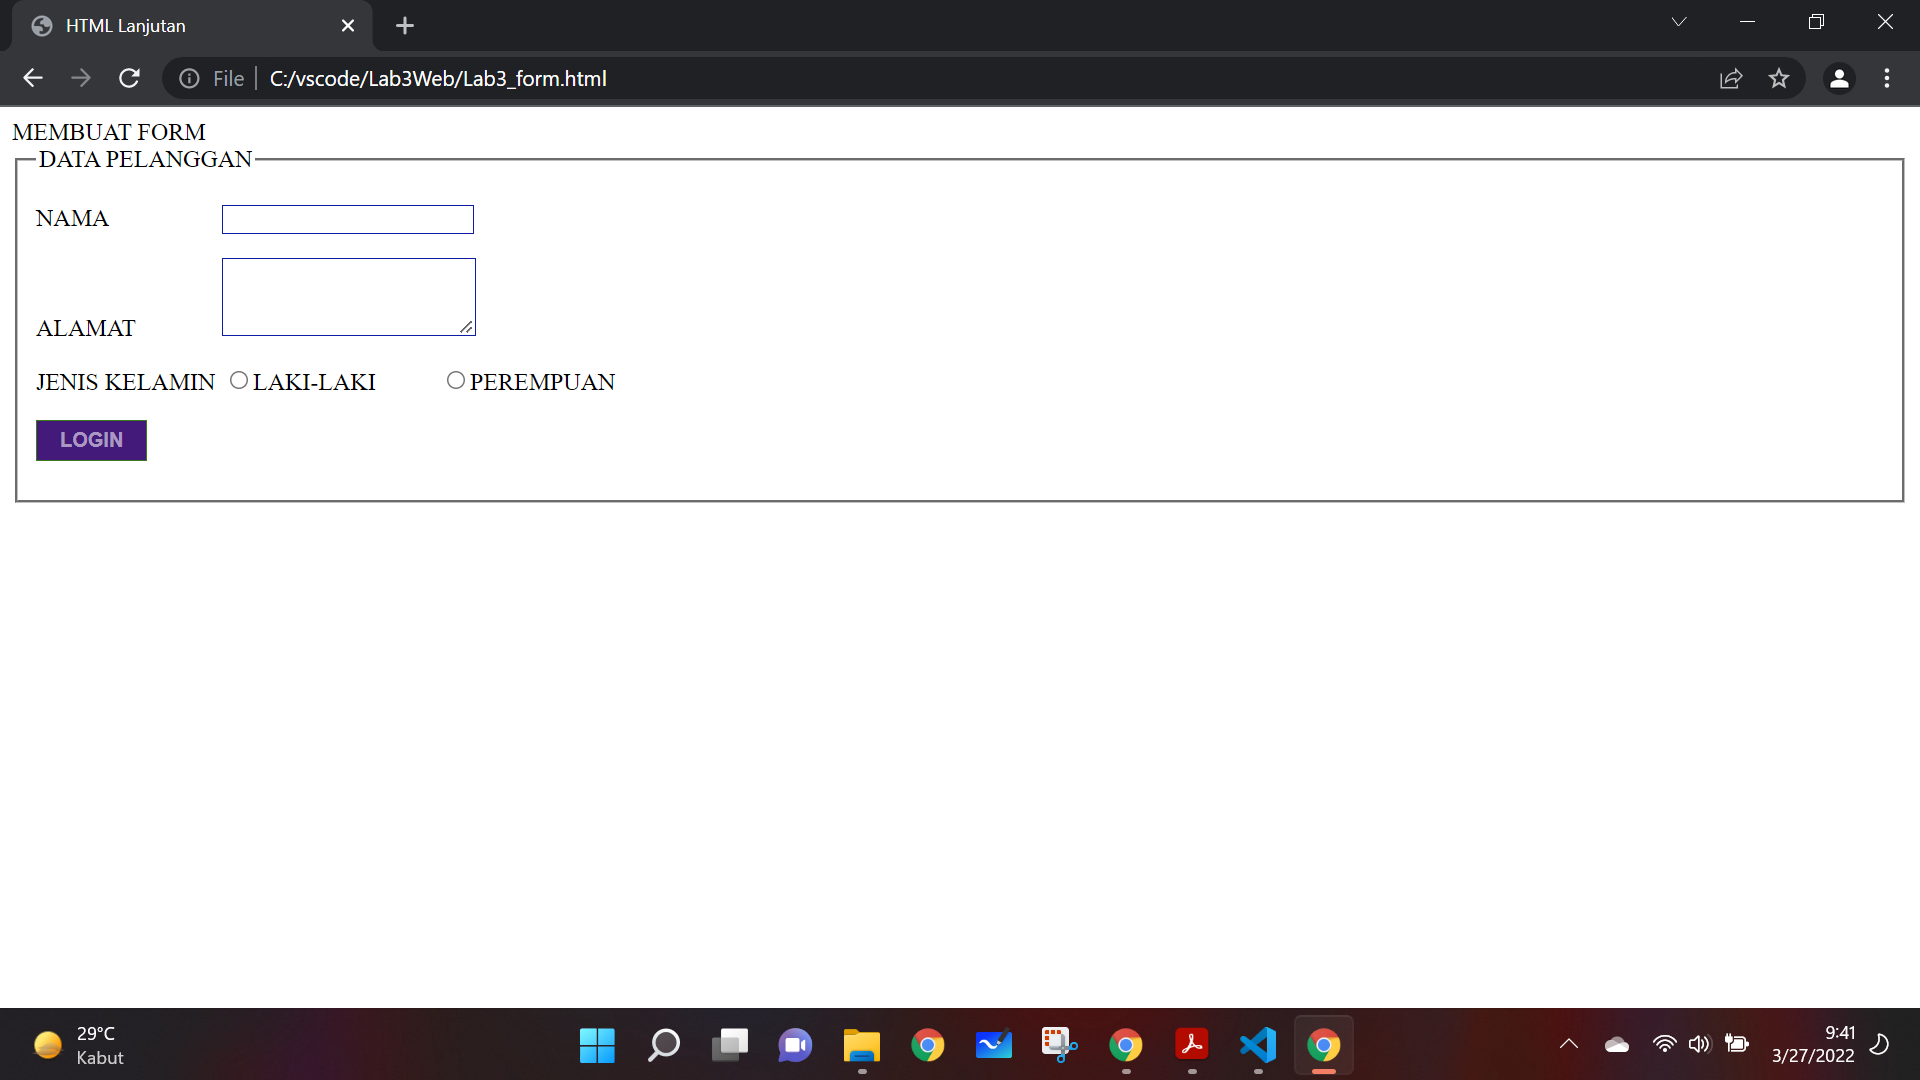Choose a gender option under JENIS KELAMIN

pyautogui.click(x=238, y=380)
